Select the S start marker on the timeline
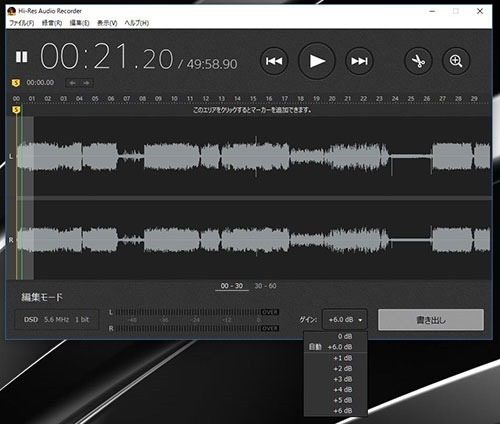 click(16, 110)
